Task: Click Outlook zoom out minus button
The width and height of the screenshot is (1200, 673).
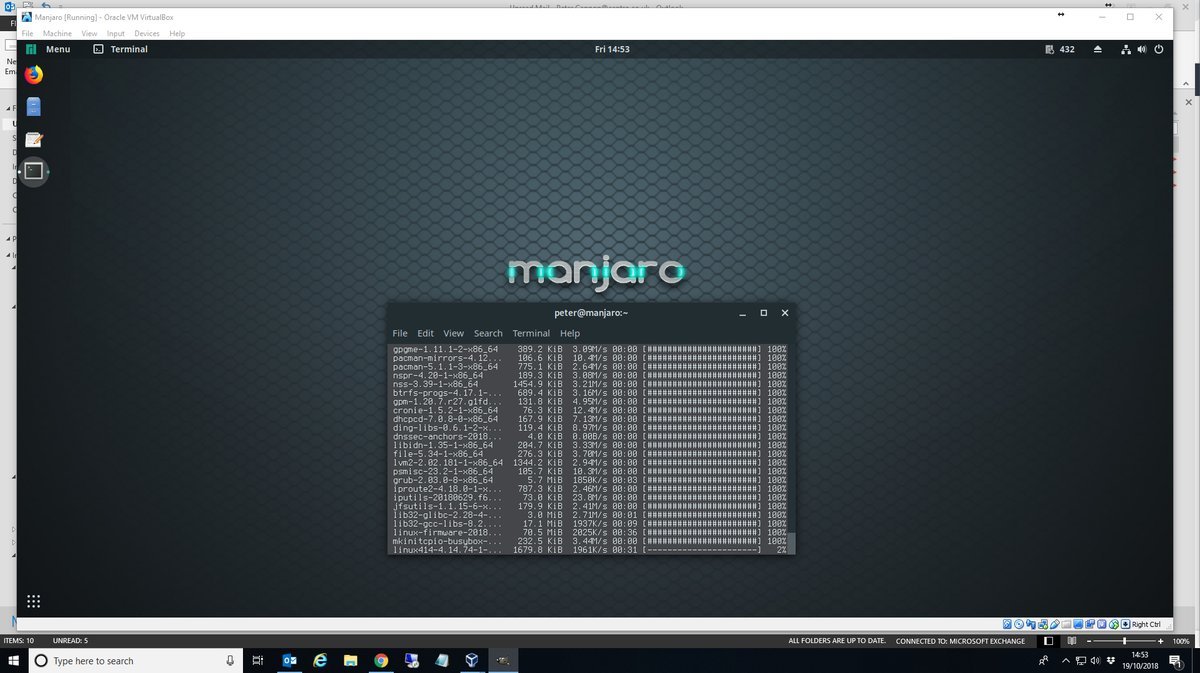Action: (x=1088, y=640)
